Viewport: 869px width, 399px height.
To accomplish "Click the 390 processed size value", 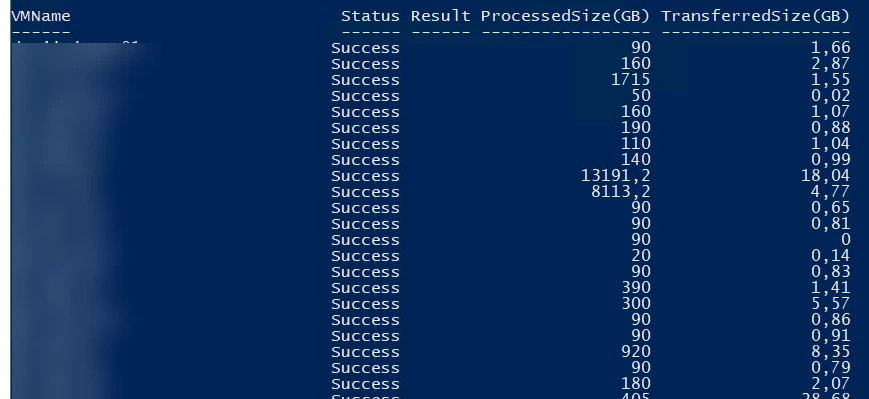I will click(x=636, y=288).
